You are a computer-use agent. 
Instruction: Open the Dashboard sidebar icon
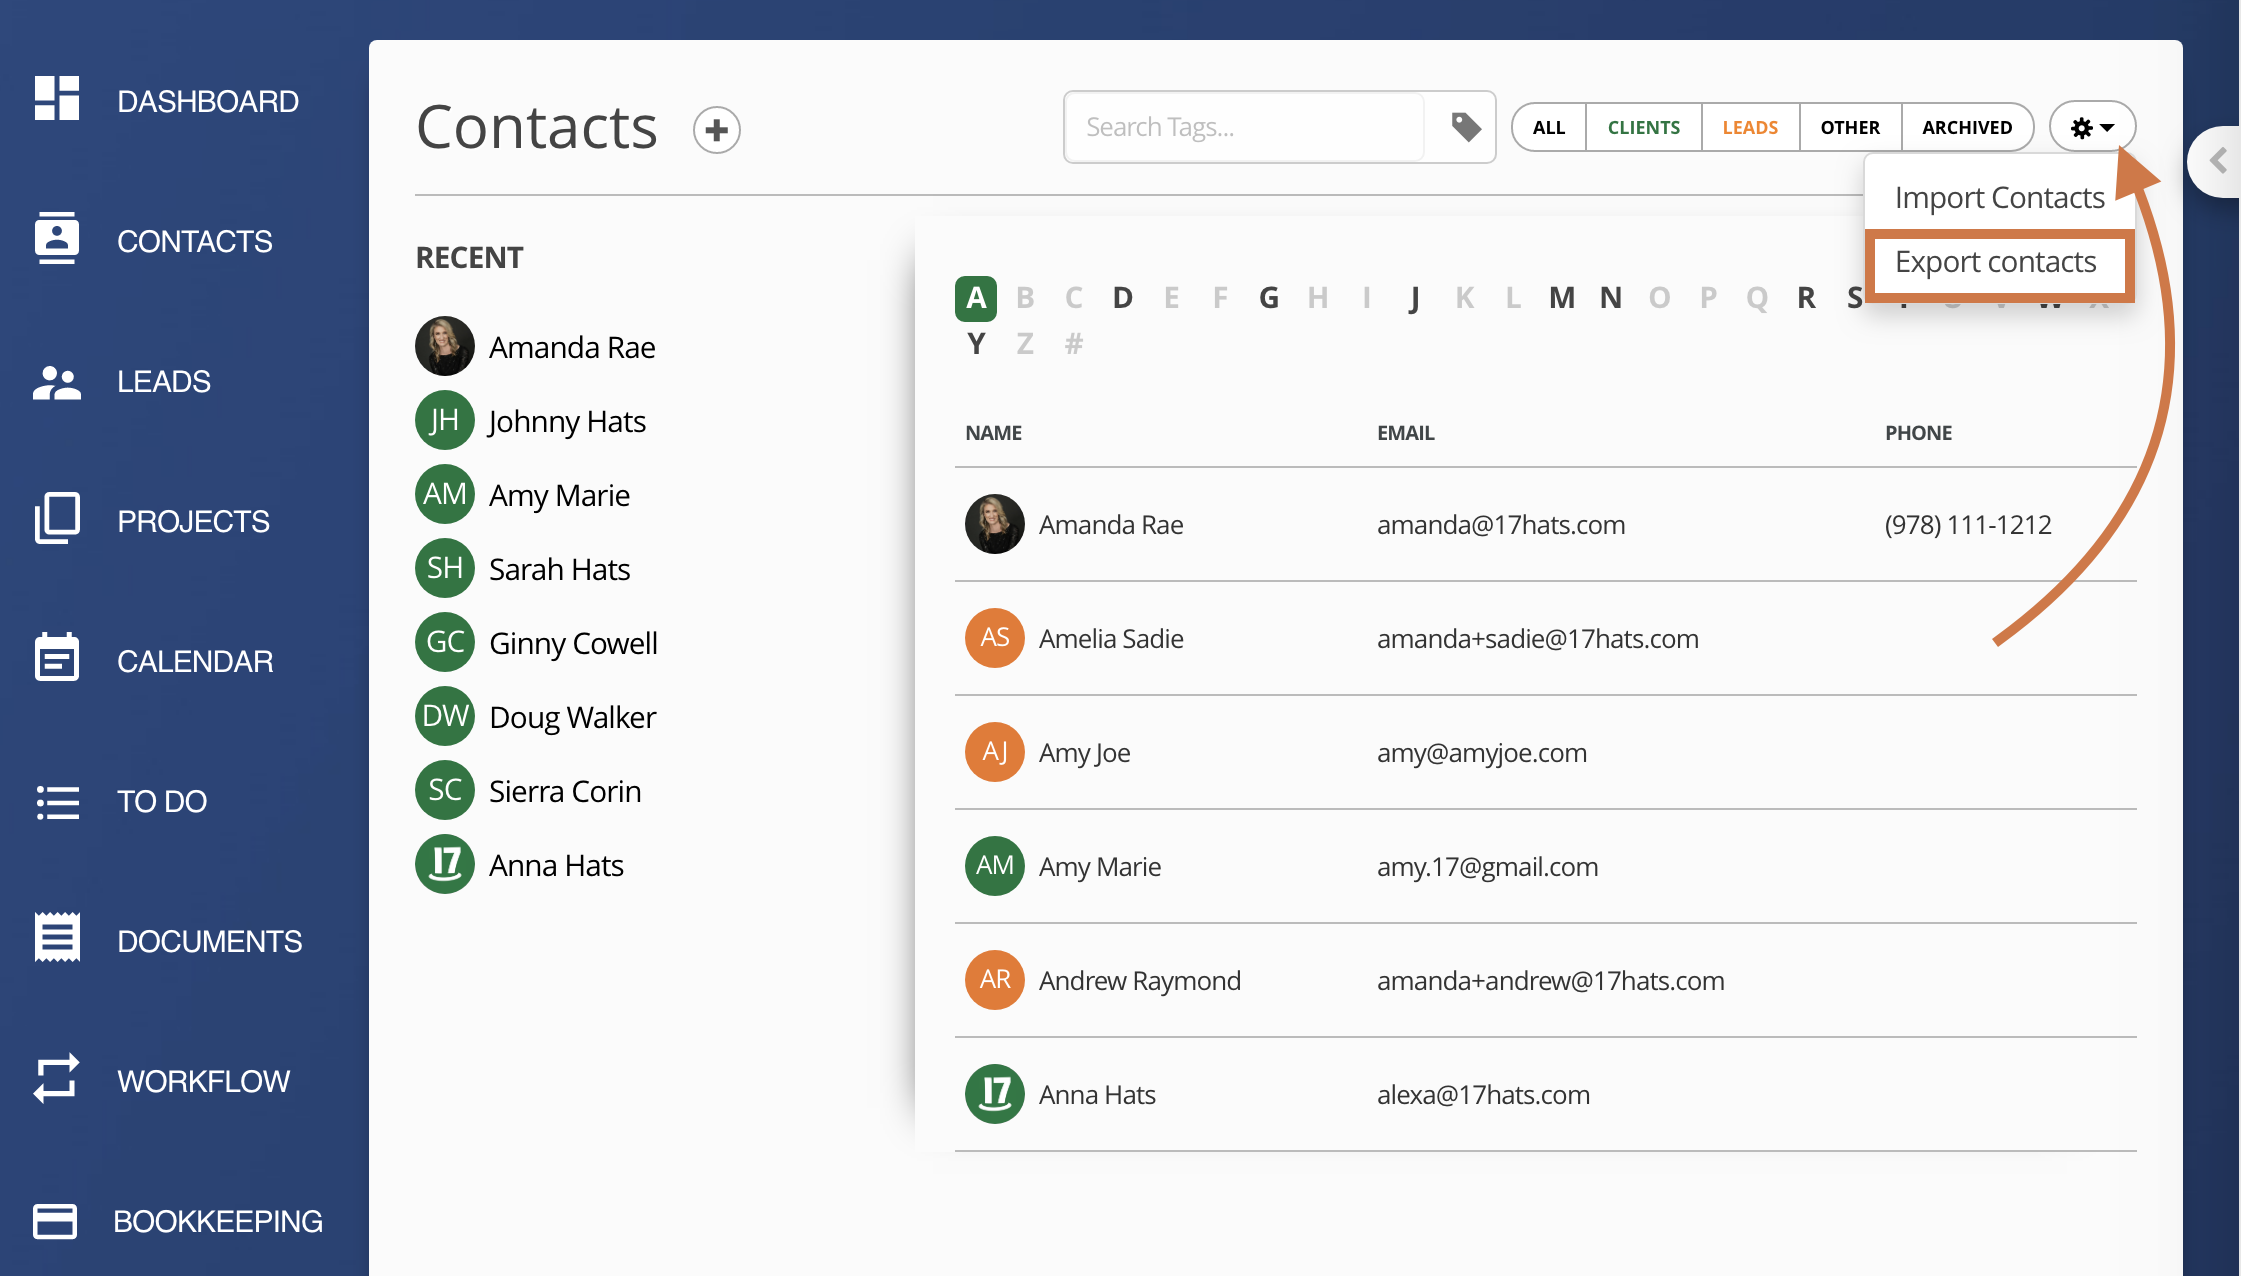pos(57,99)
